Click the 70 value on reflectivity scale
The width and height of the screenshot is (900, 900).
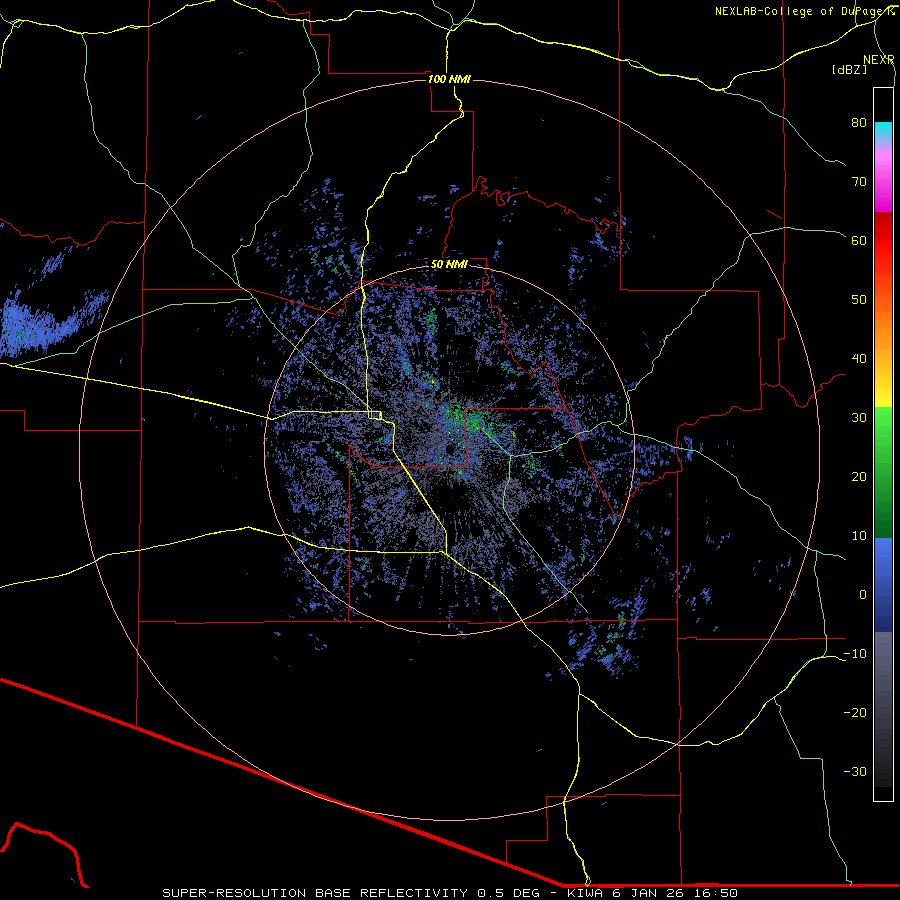pyautogui.click(x=859, y=181)
